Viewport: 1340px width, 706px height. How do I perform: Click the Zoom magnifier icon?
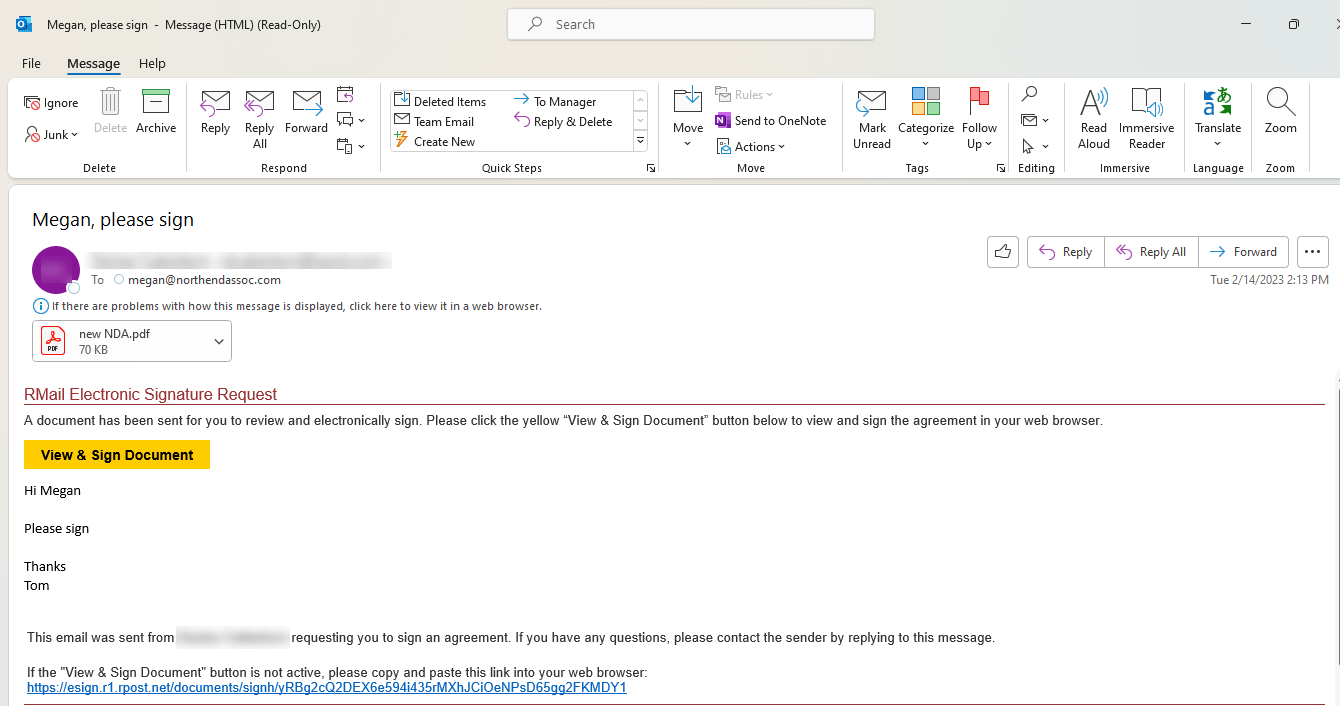(1280, 102)
